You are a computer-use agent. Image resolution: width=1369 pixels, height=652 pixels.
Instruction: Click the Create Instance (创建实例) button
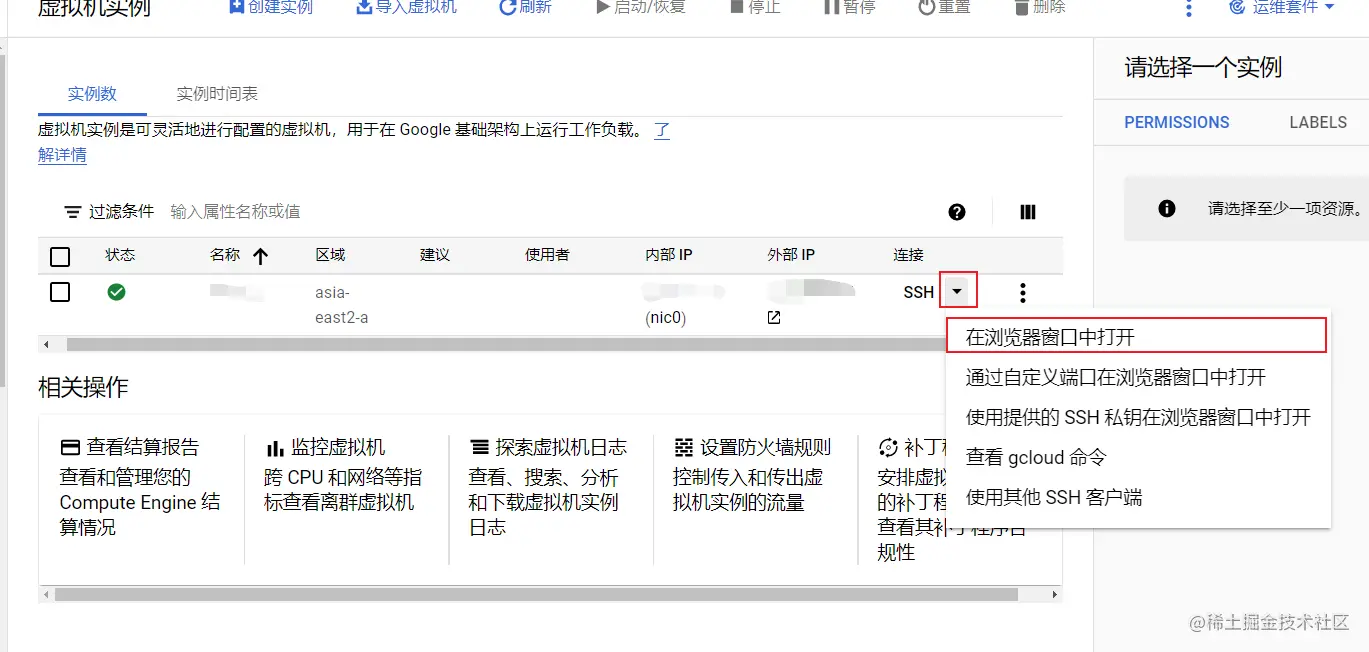pyautogui.click(x=270, y=7)
